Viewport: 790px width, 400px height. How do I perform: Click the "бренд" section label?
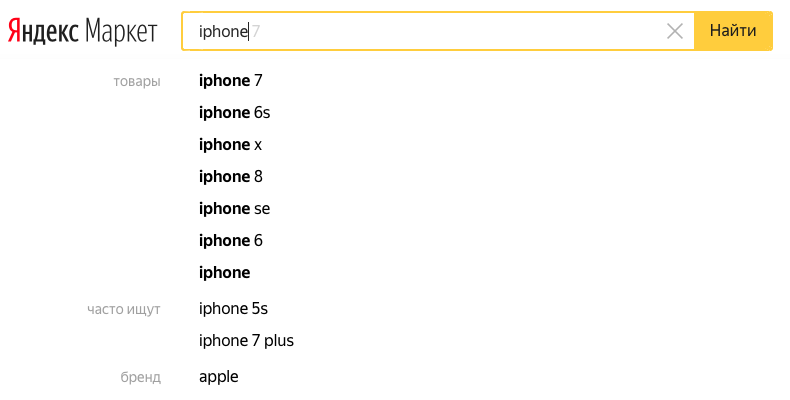(x=140, y=377)
